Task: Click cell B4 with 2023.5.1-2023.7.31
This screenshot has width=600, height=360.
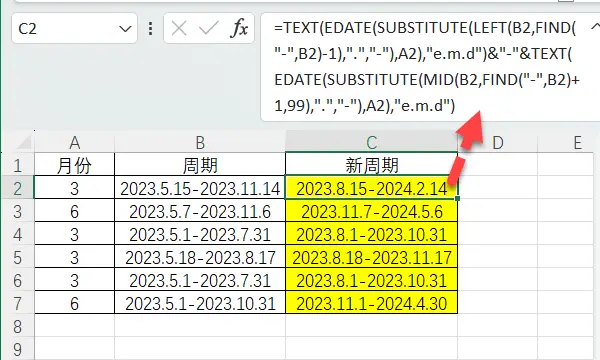Action: [200, 234]
